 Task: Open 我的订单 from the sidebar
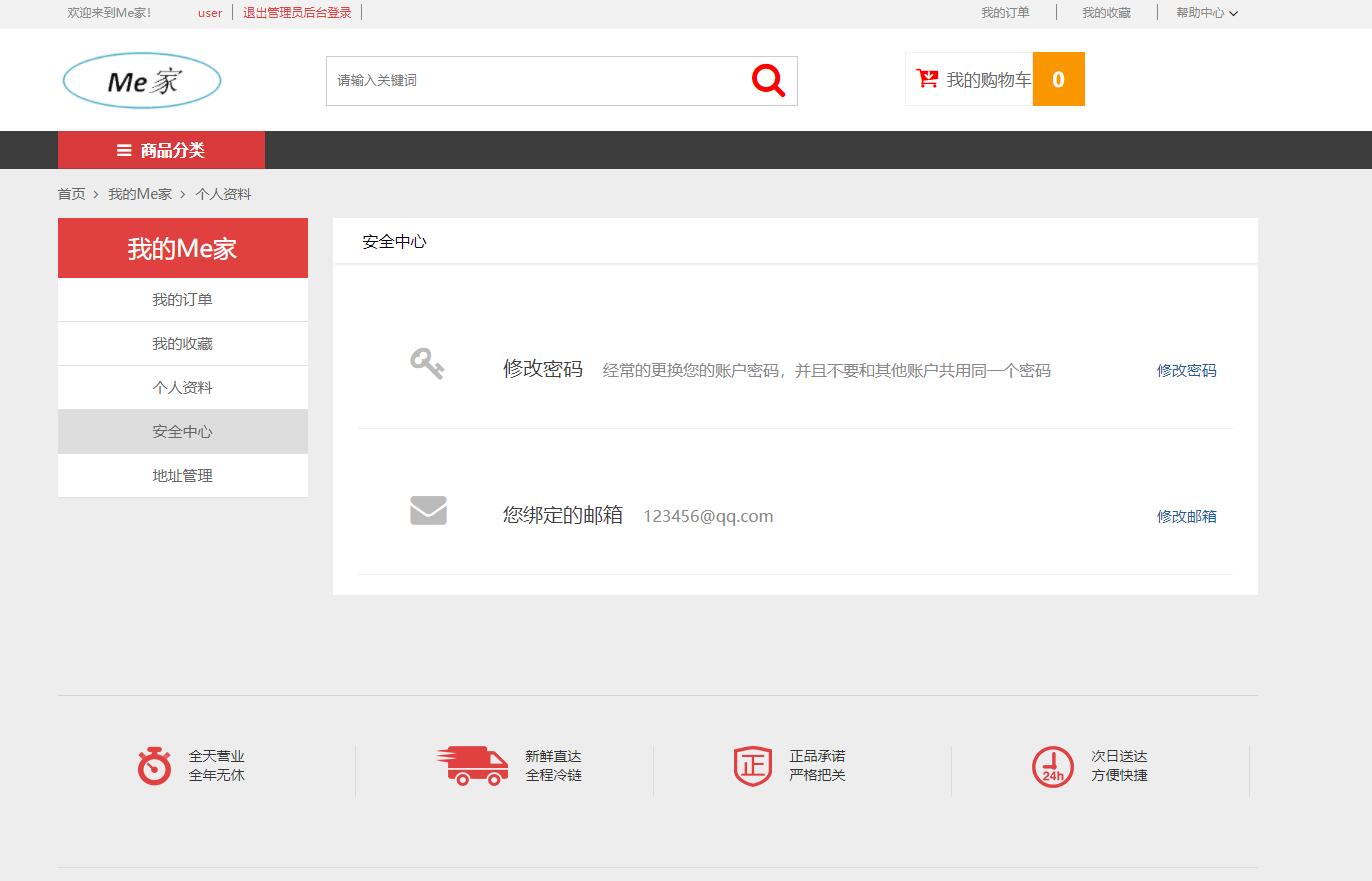pyautogui.click(x=182, y=299)
